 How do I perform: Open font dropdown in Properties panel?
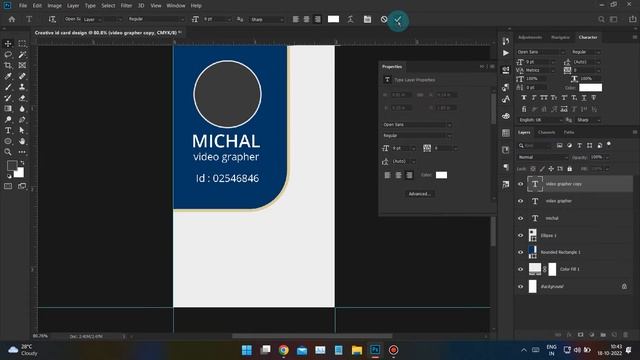tap(417, 124)
